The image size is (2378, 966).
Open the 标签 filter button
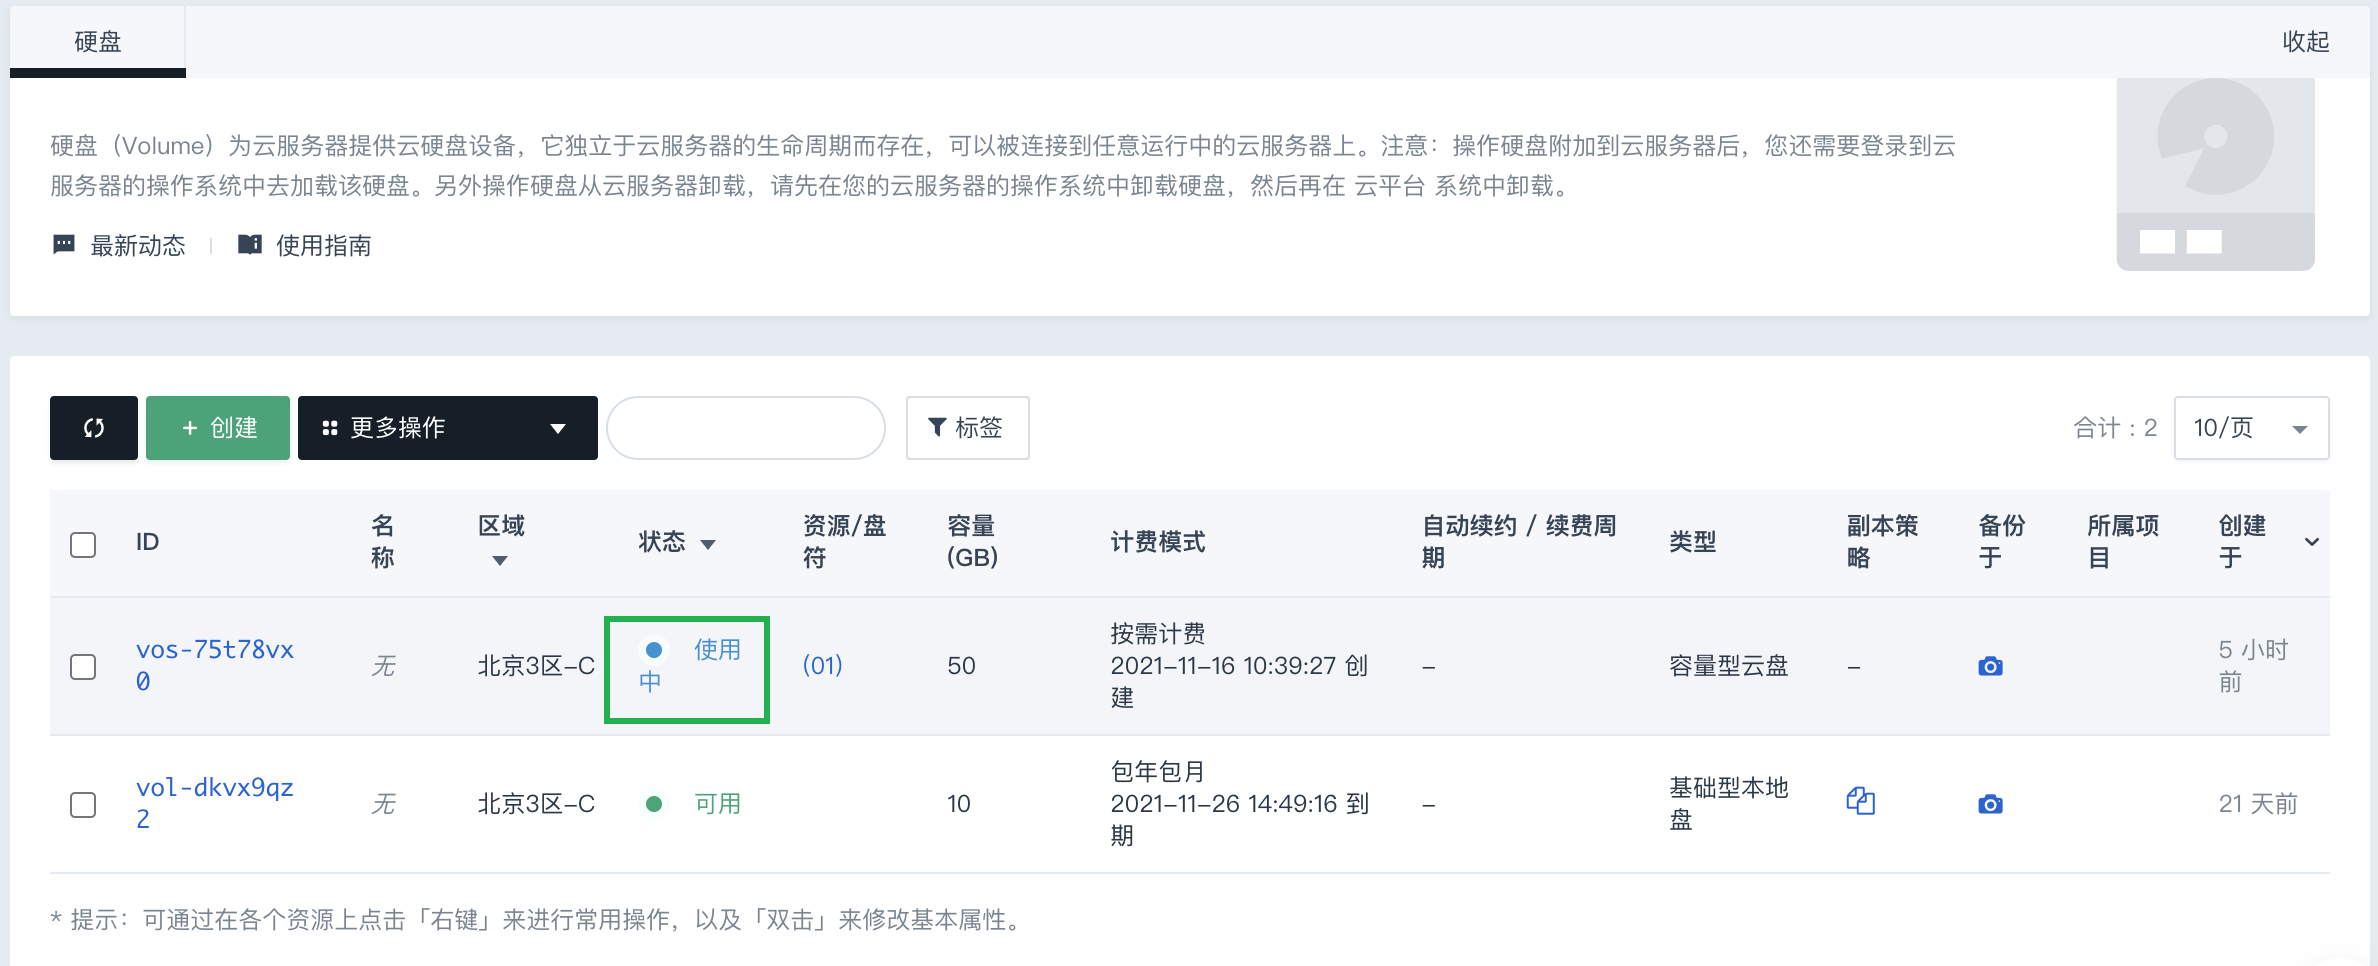(x=967, y=428)
